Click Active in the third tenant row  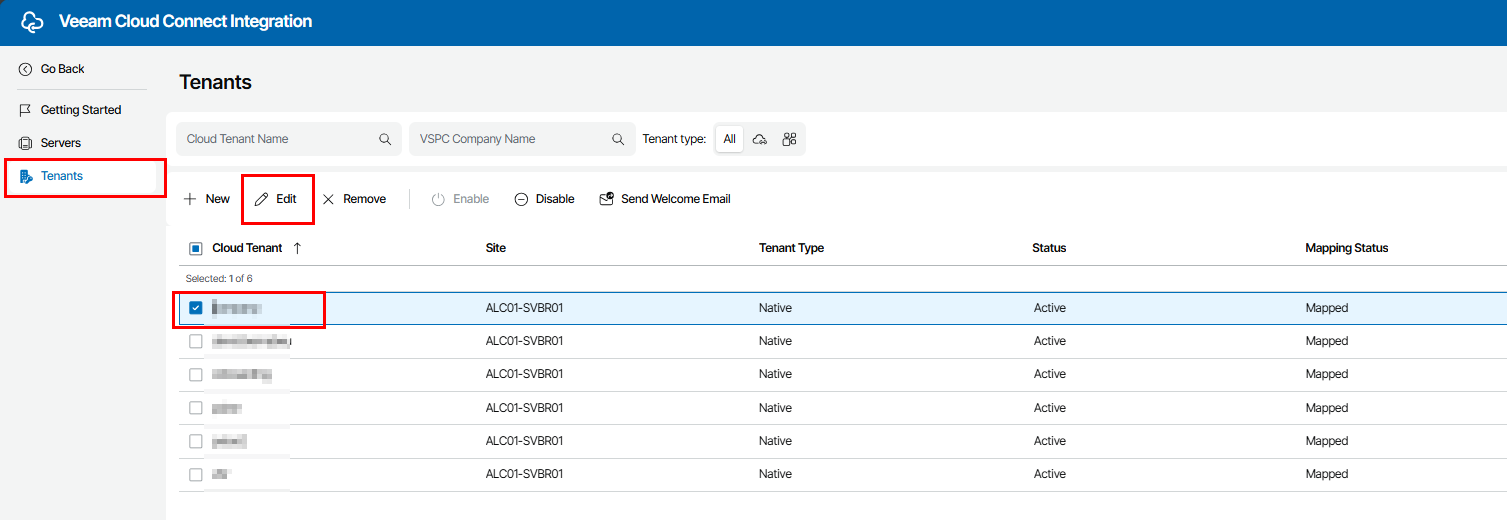1050,374
